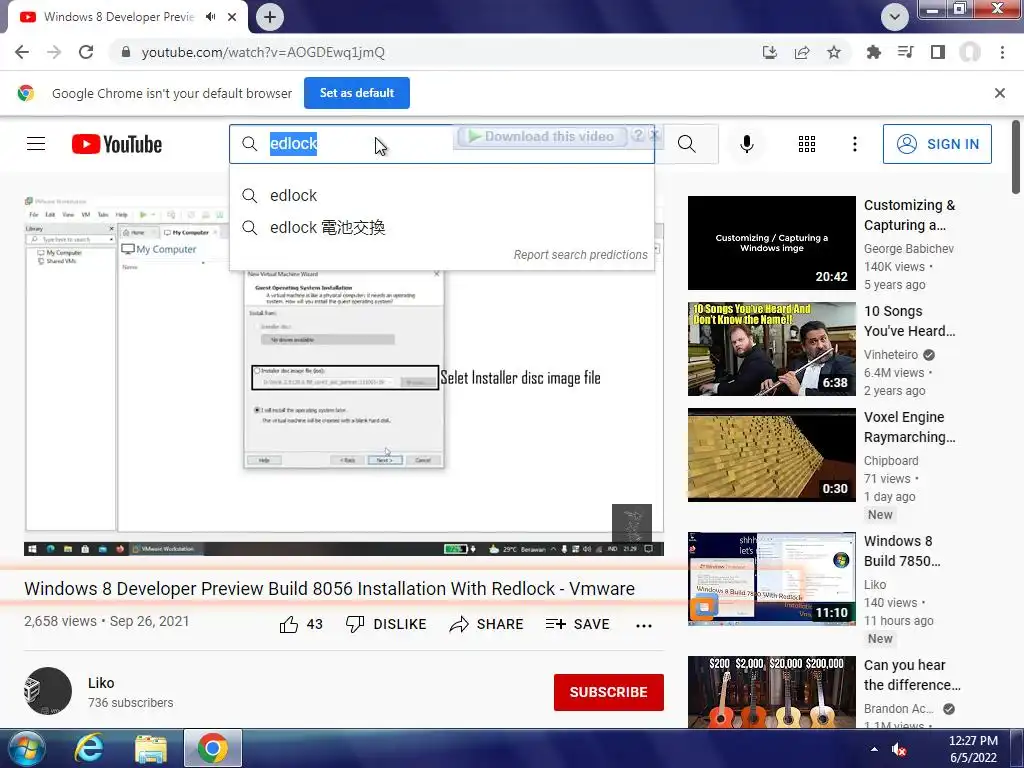Launch Internet Explorer from the taskbar
Screen dimensions: 1024x768
click(x=88, y=748)
